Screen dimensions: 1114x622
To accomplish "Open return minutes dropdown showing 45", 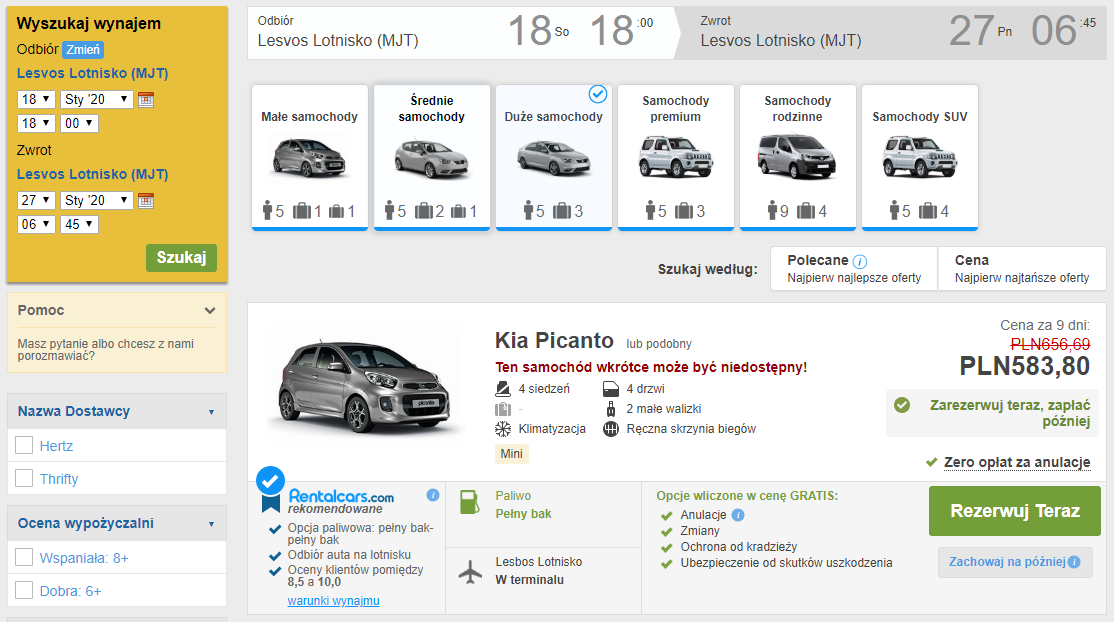I will 79,224.
